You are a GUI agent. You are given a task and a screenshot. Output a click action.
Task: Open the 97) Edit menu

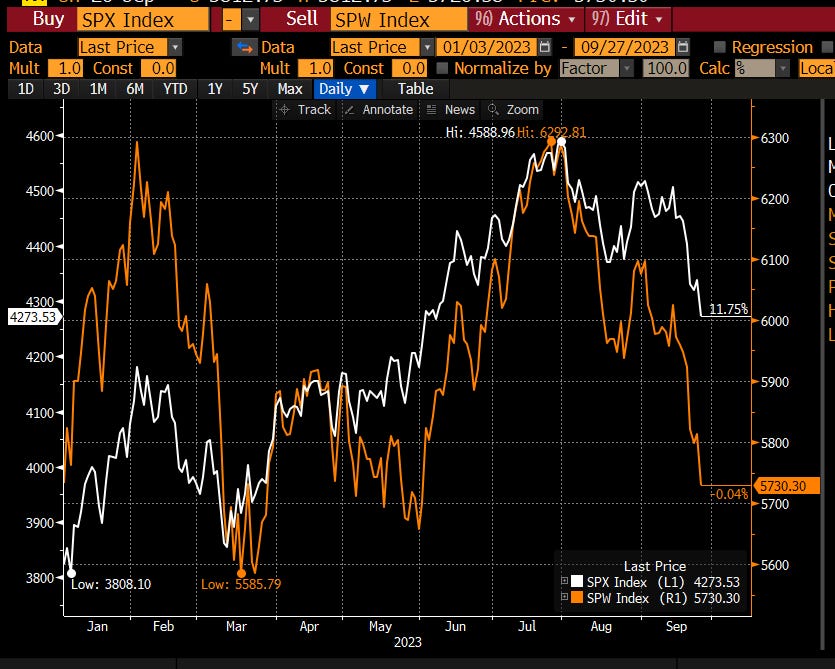[x=627, y=19]
